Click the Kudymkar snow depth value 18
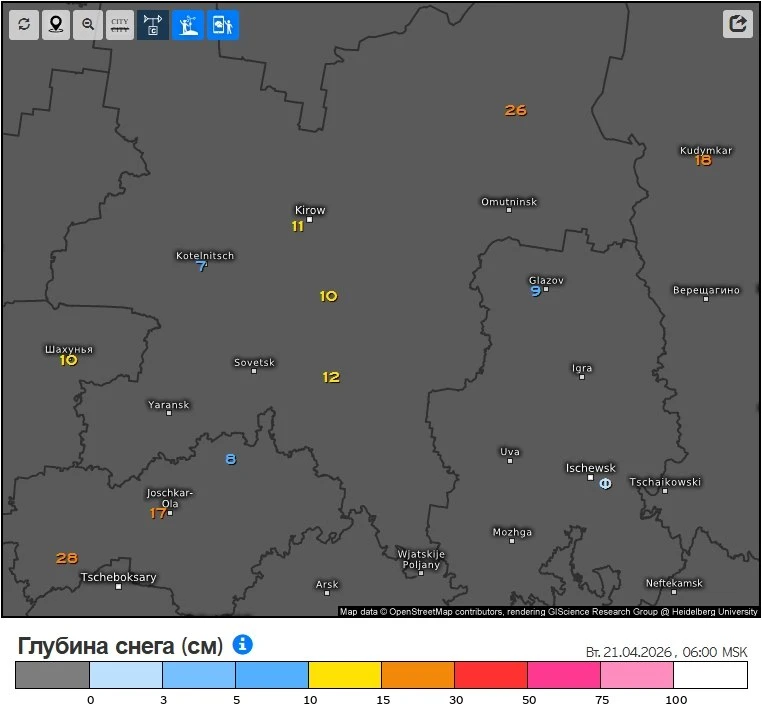762x709 pixels. coord(703,160)
